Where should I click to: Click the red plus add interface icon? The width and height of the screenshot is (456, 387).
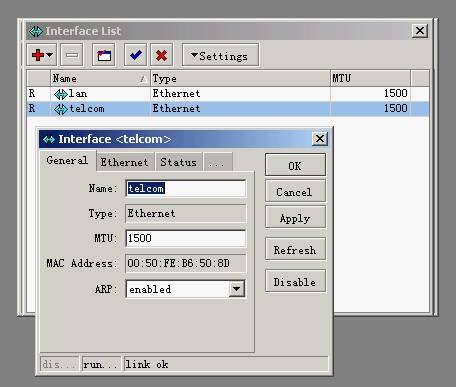pos(38,55)
